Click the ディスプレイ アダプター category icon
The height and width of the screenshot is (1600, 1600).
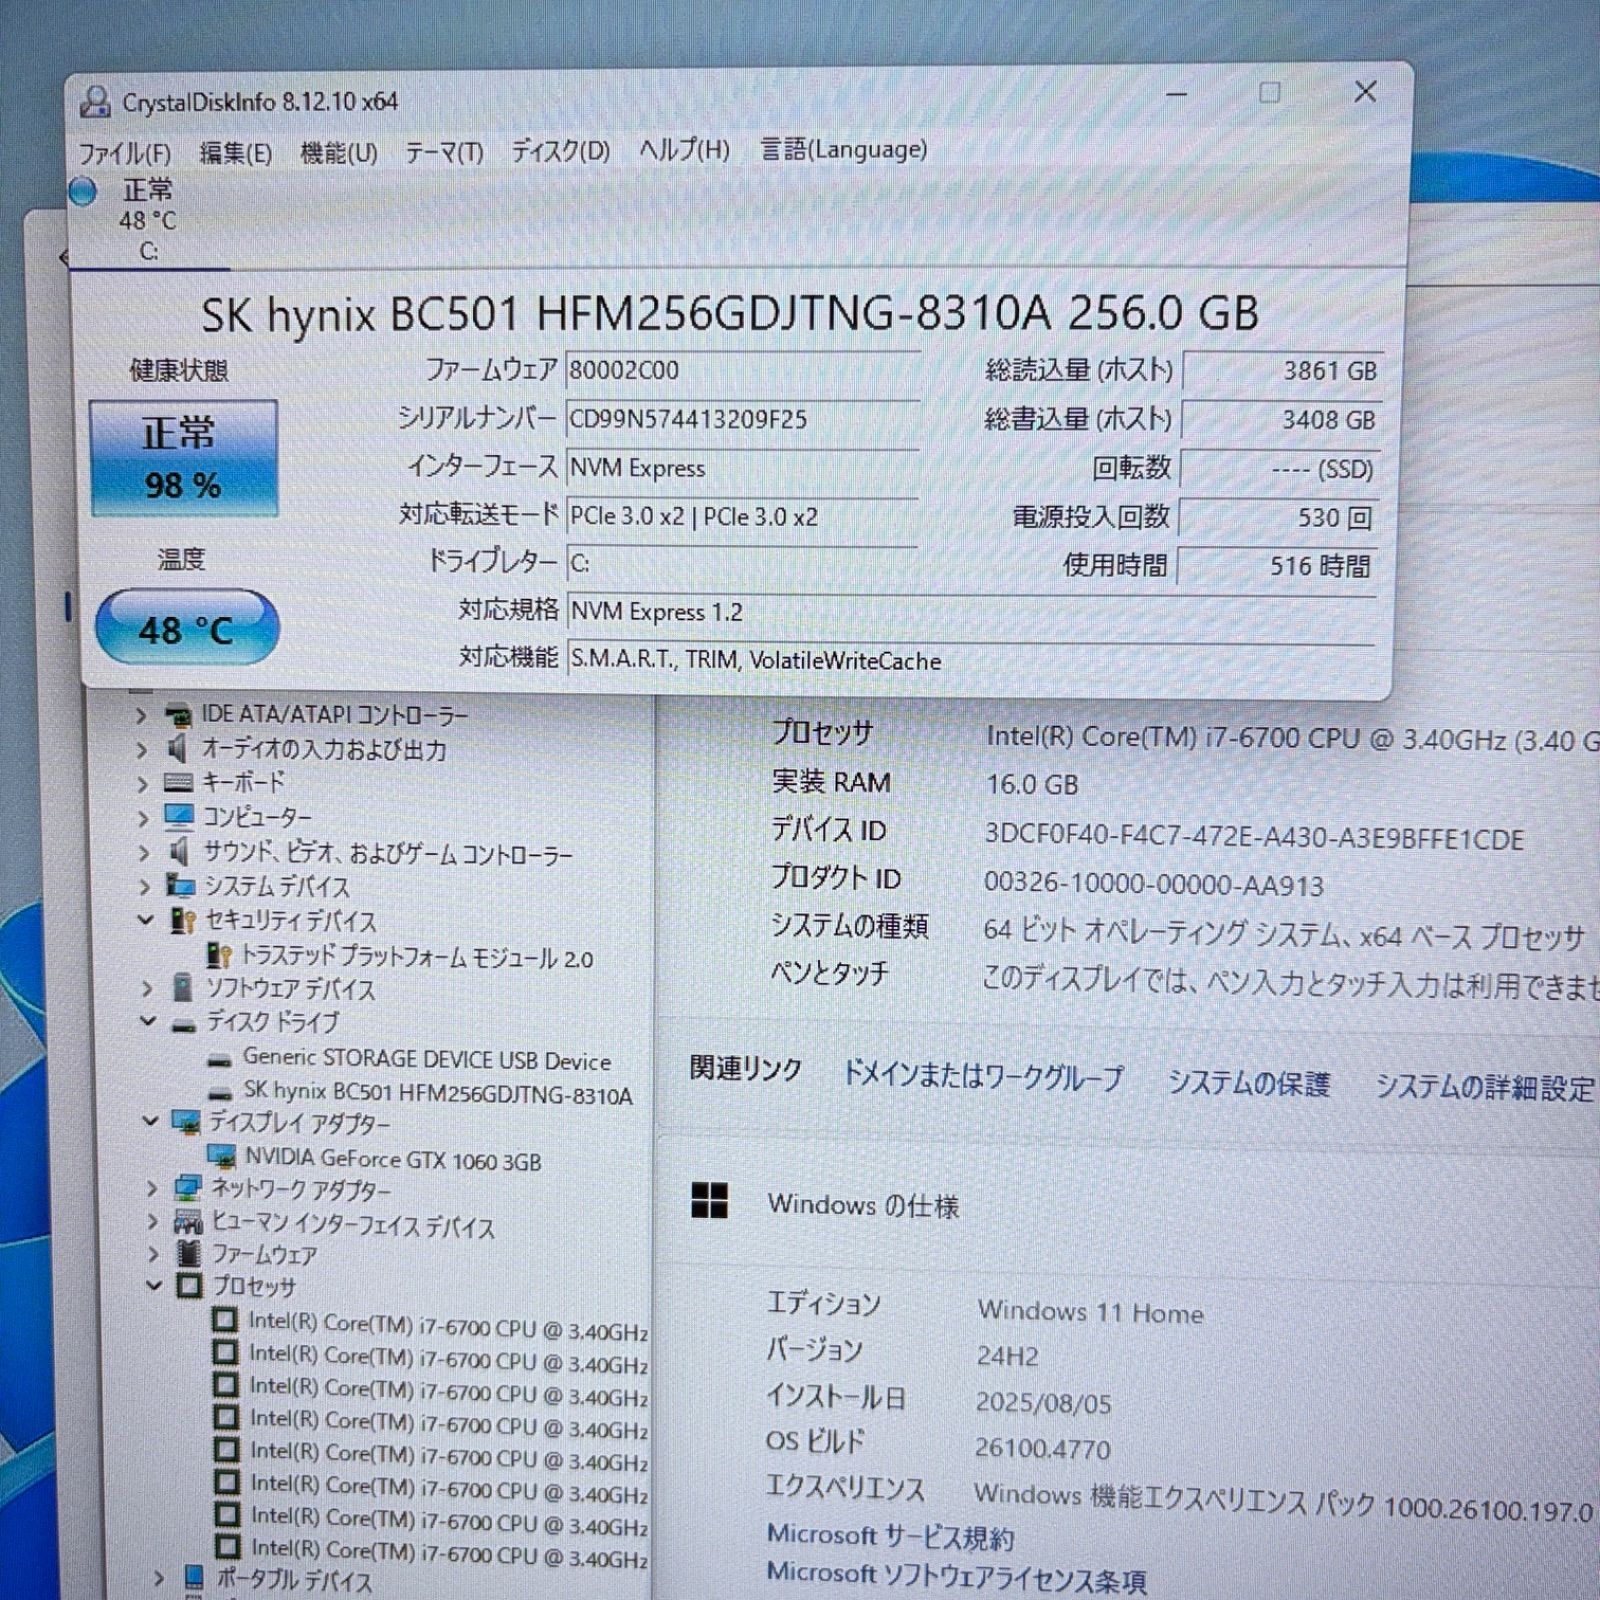click(186, 1122)
